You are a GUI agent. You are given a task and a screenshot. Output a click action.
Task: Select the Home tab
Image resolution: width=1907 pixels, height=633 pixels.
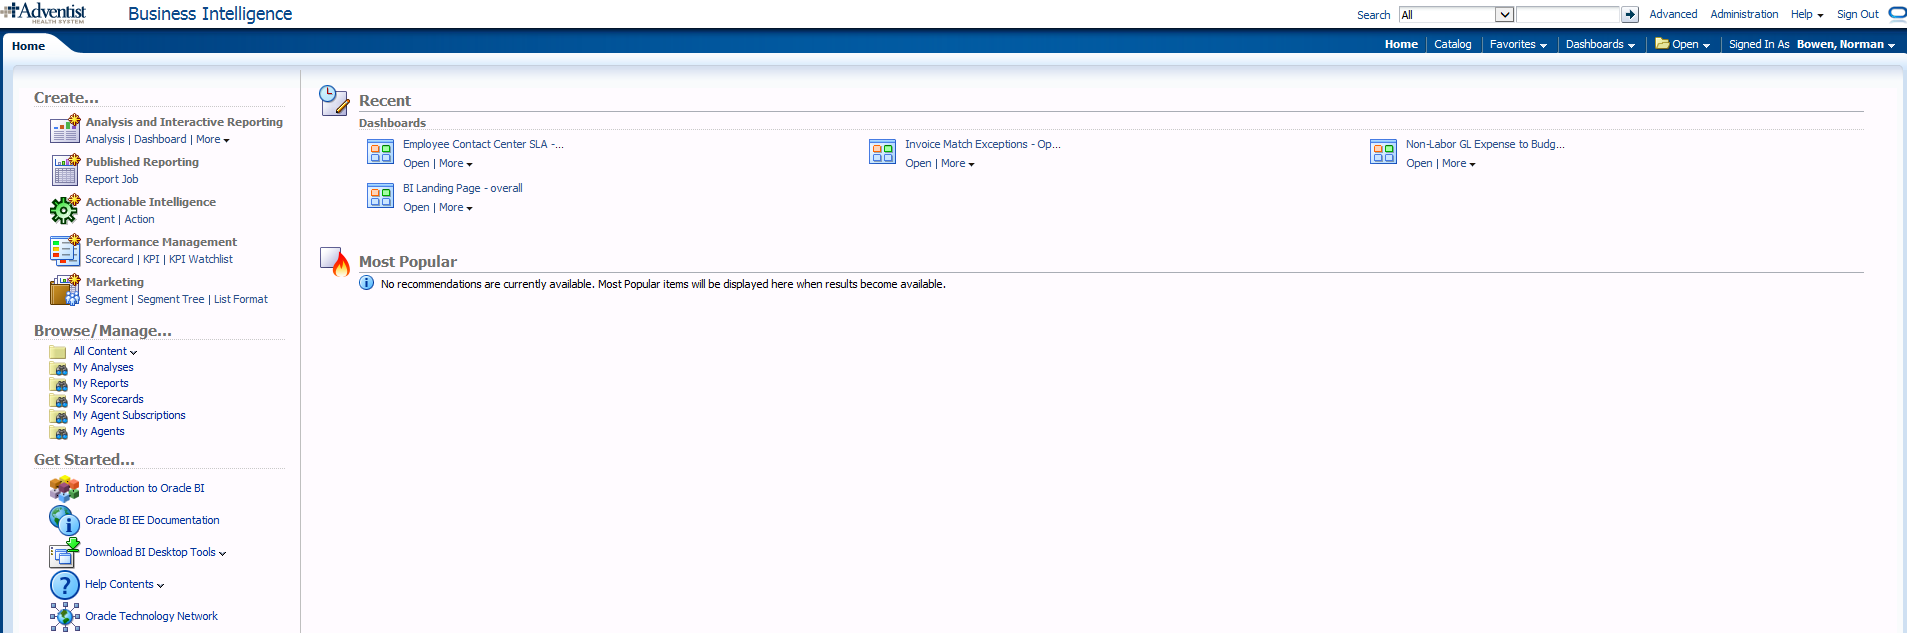click(x=28, y=46)
